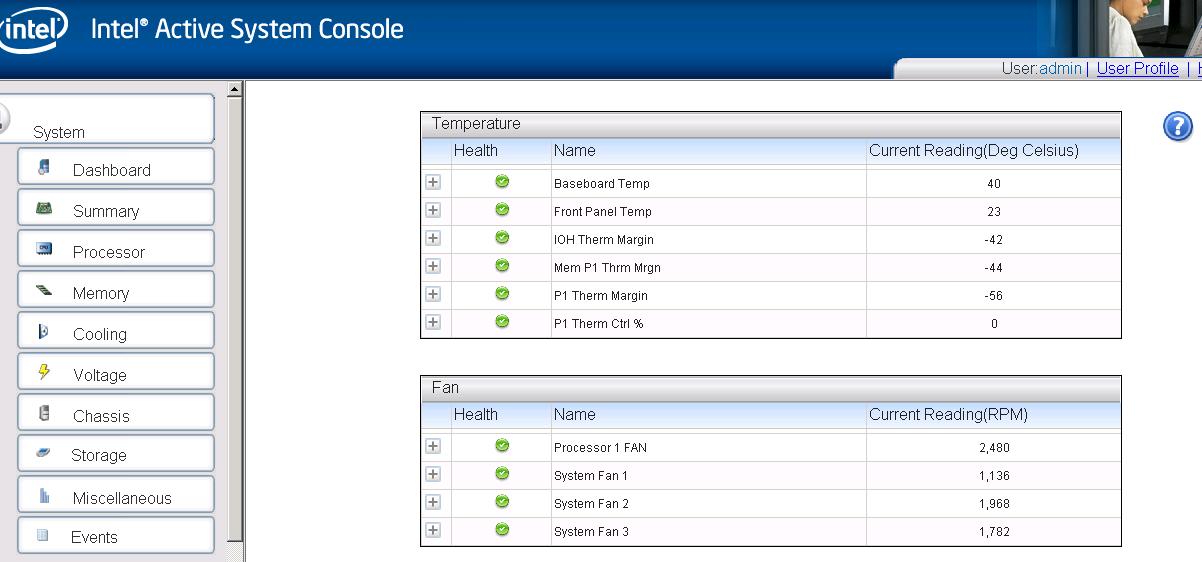Screen dimensions: 1202x562
Task: Click the Dashboard sidebar icon
Action: click(44, 168)
